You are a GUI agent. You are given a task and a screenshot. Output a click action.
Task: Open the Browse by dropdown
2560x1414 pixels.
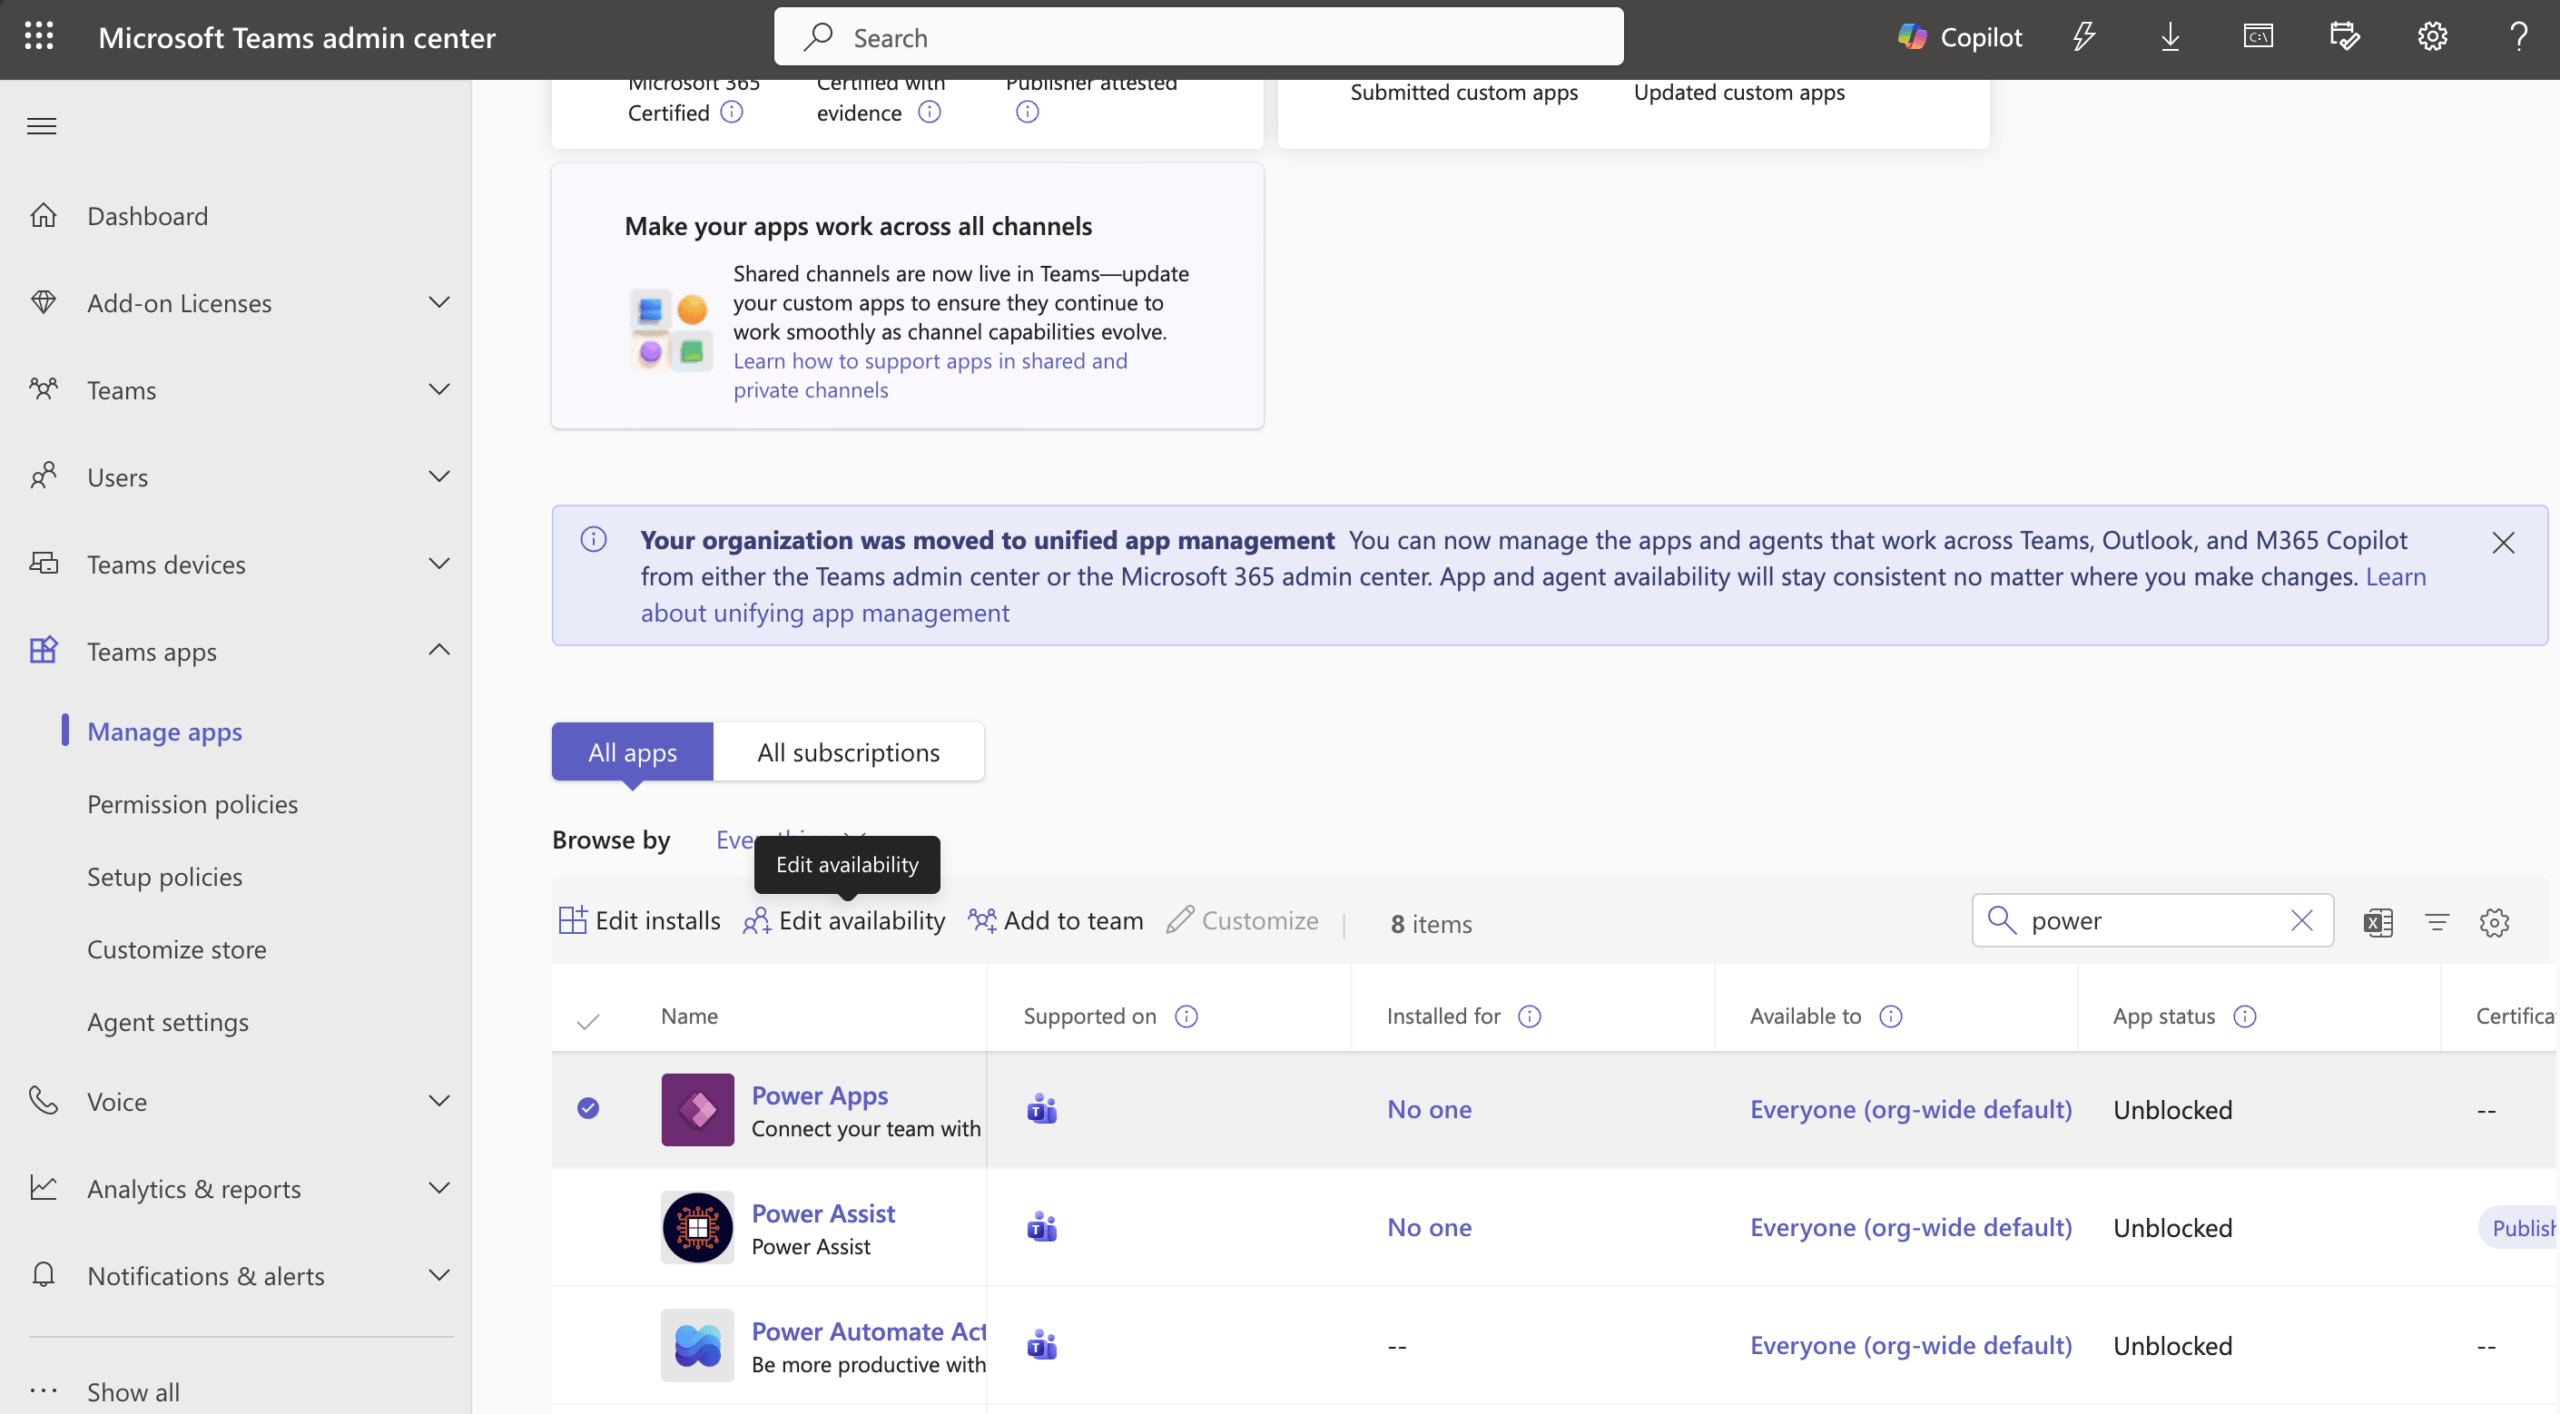790,839
